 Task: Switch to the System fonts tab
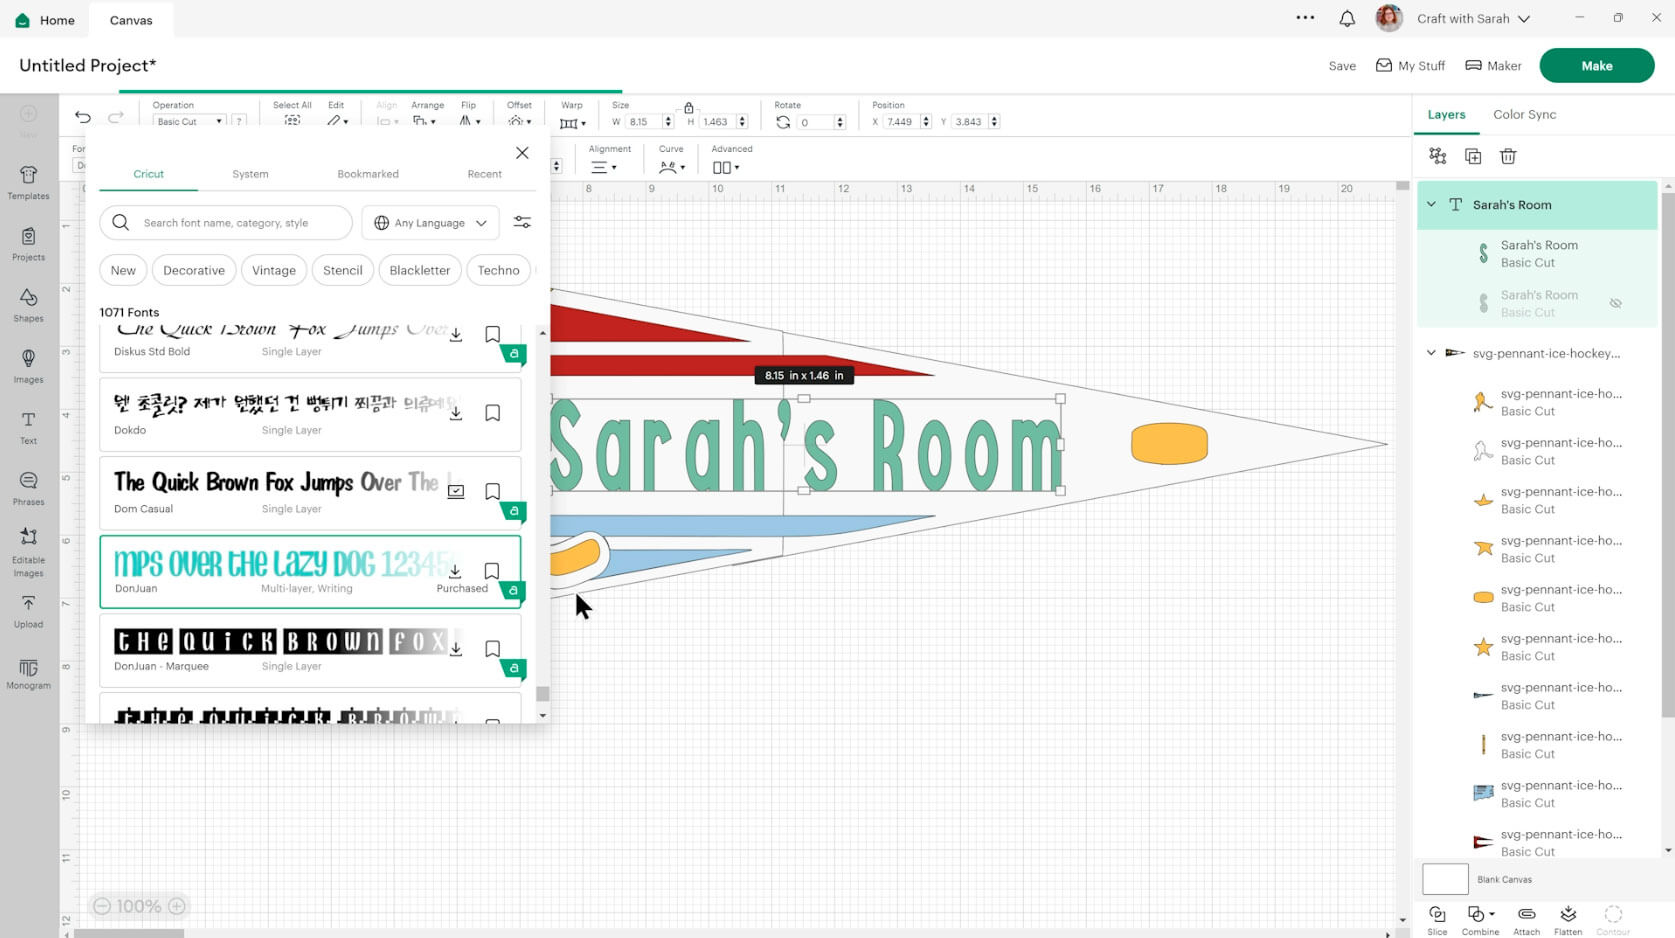250,174
